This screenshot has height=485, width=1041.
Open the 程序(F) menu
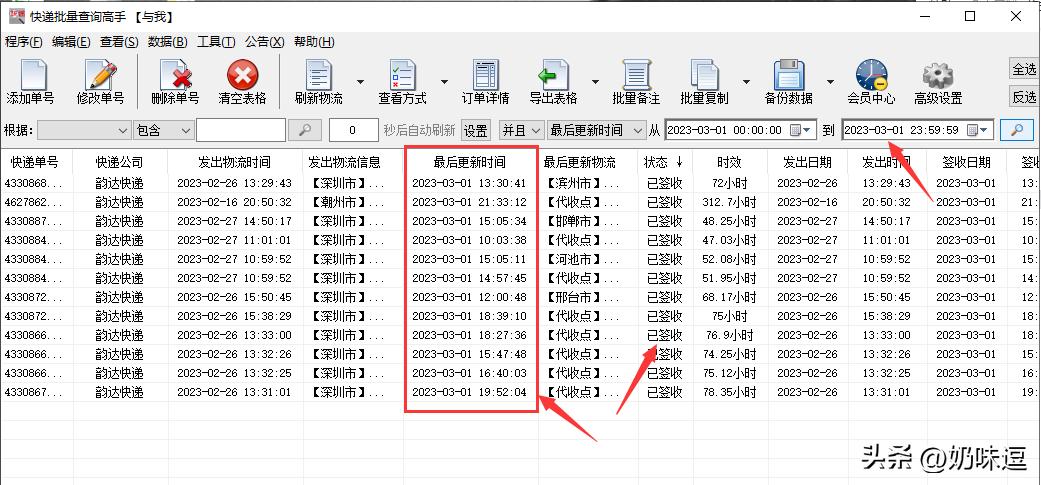[x=23, y=42]
